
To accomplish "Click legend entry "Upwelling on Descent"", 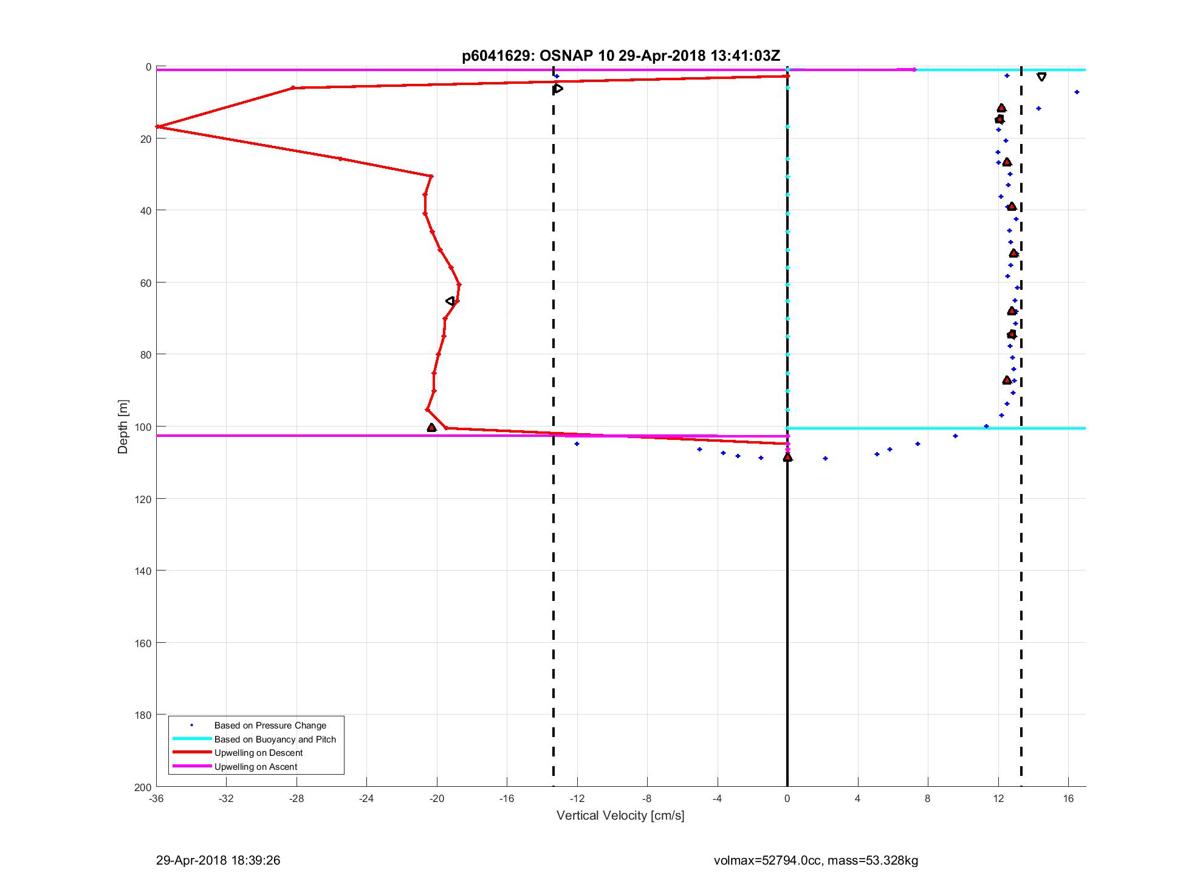I will click(x=258, y=753).
